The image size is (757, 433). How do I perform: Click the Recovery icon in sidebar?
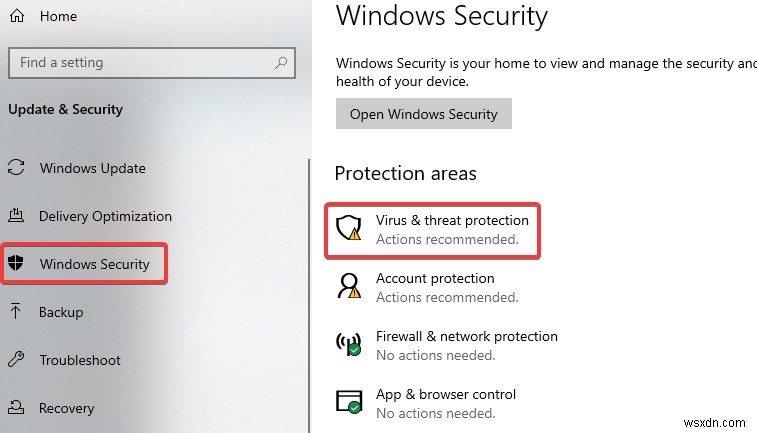coord(16,408)
